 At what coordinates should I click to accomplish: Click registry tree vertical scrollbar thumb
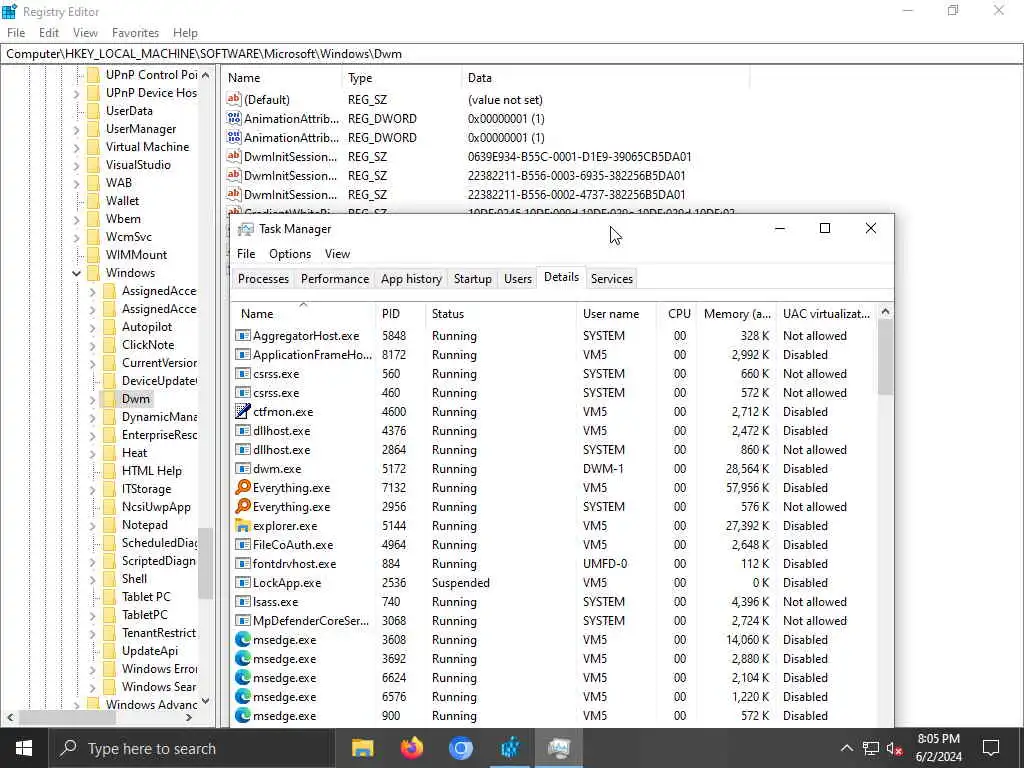(205, 564)
